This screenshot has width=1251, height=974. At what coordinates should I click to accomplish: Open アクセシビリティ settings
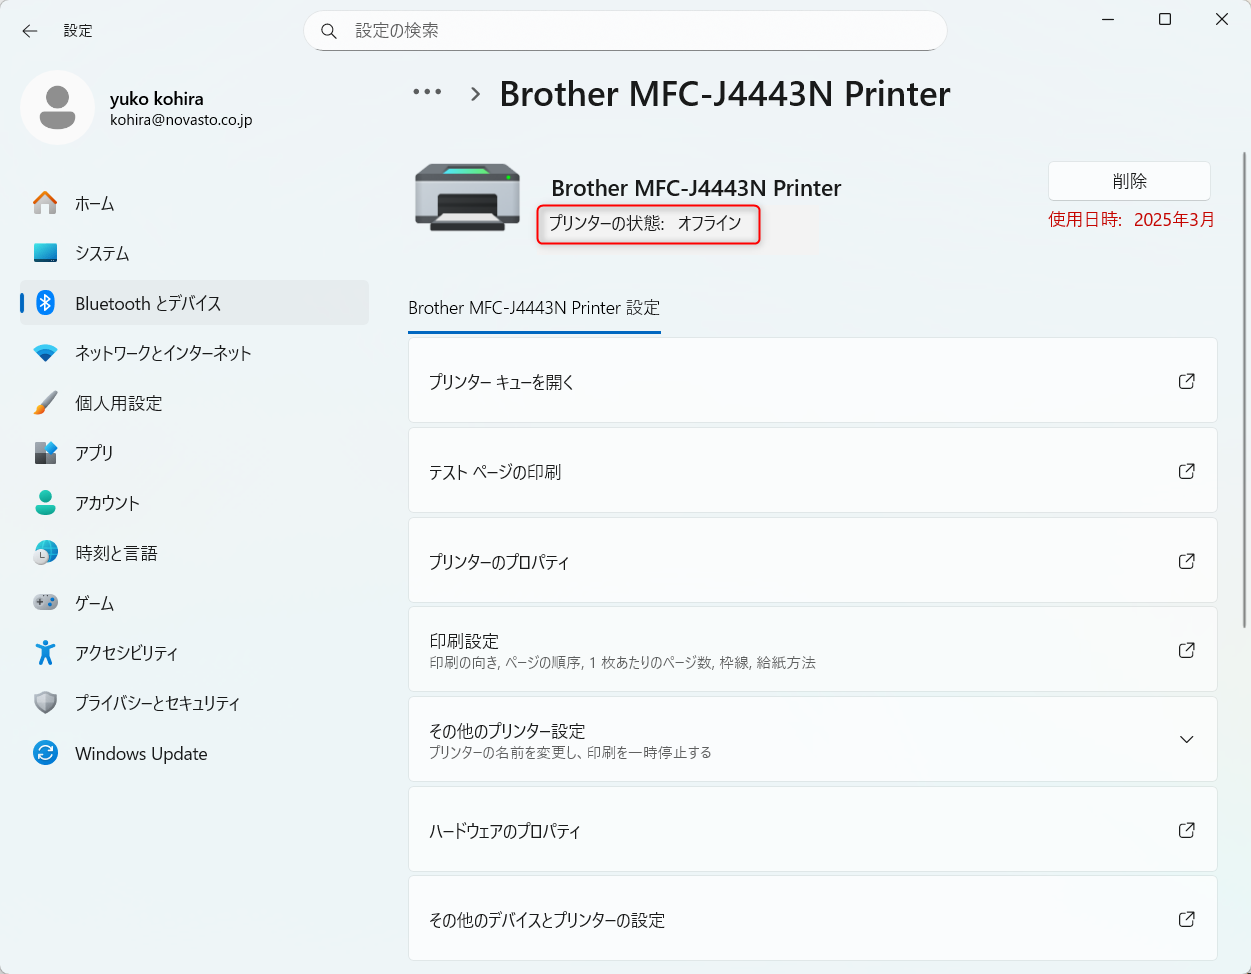click(x=194, y=653)
